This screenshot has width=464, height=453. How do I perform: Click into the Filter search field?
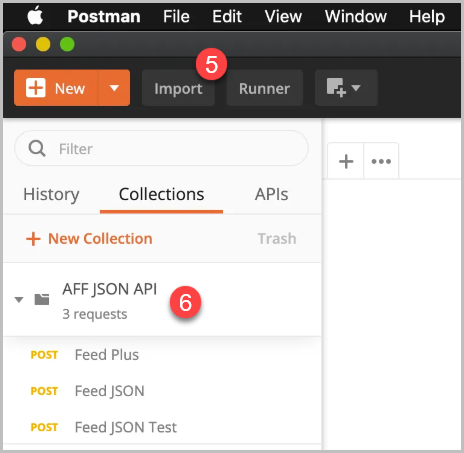161,148
